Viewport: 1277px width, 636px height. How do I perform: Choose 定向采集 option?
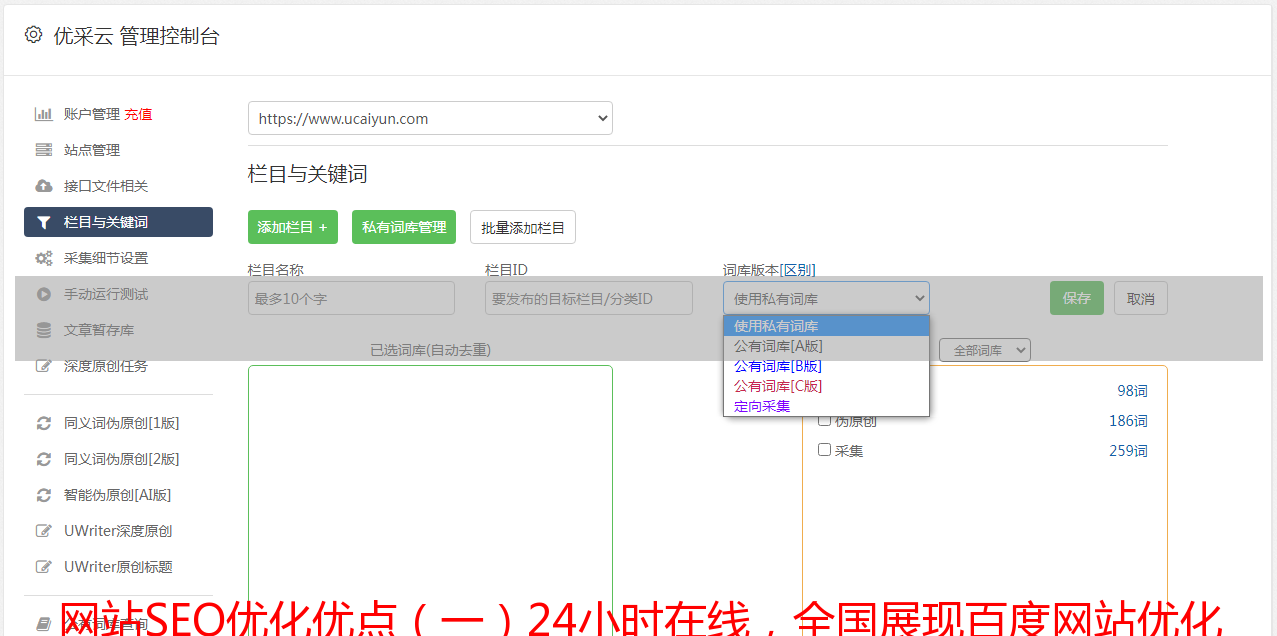point(826,406)
